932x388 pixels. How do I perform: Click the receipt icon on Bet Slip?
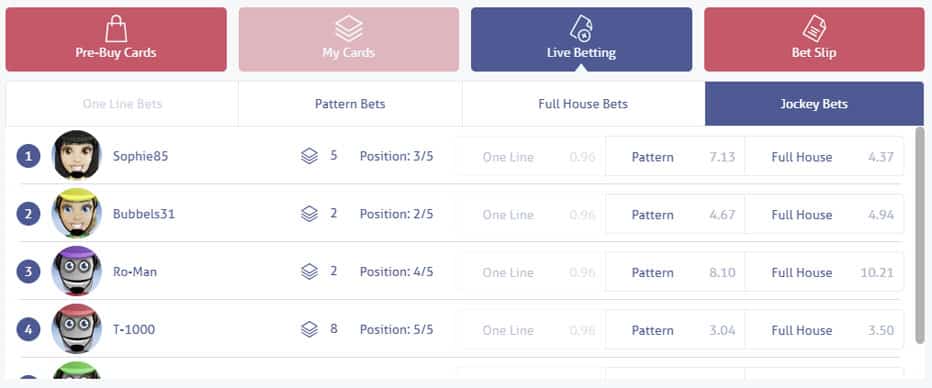coord(814,29)
